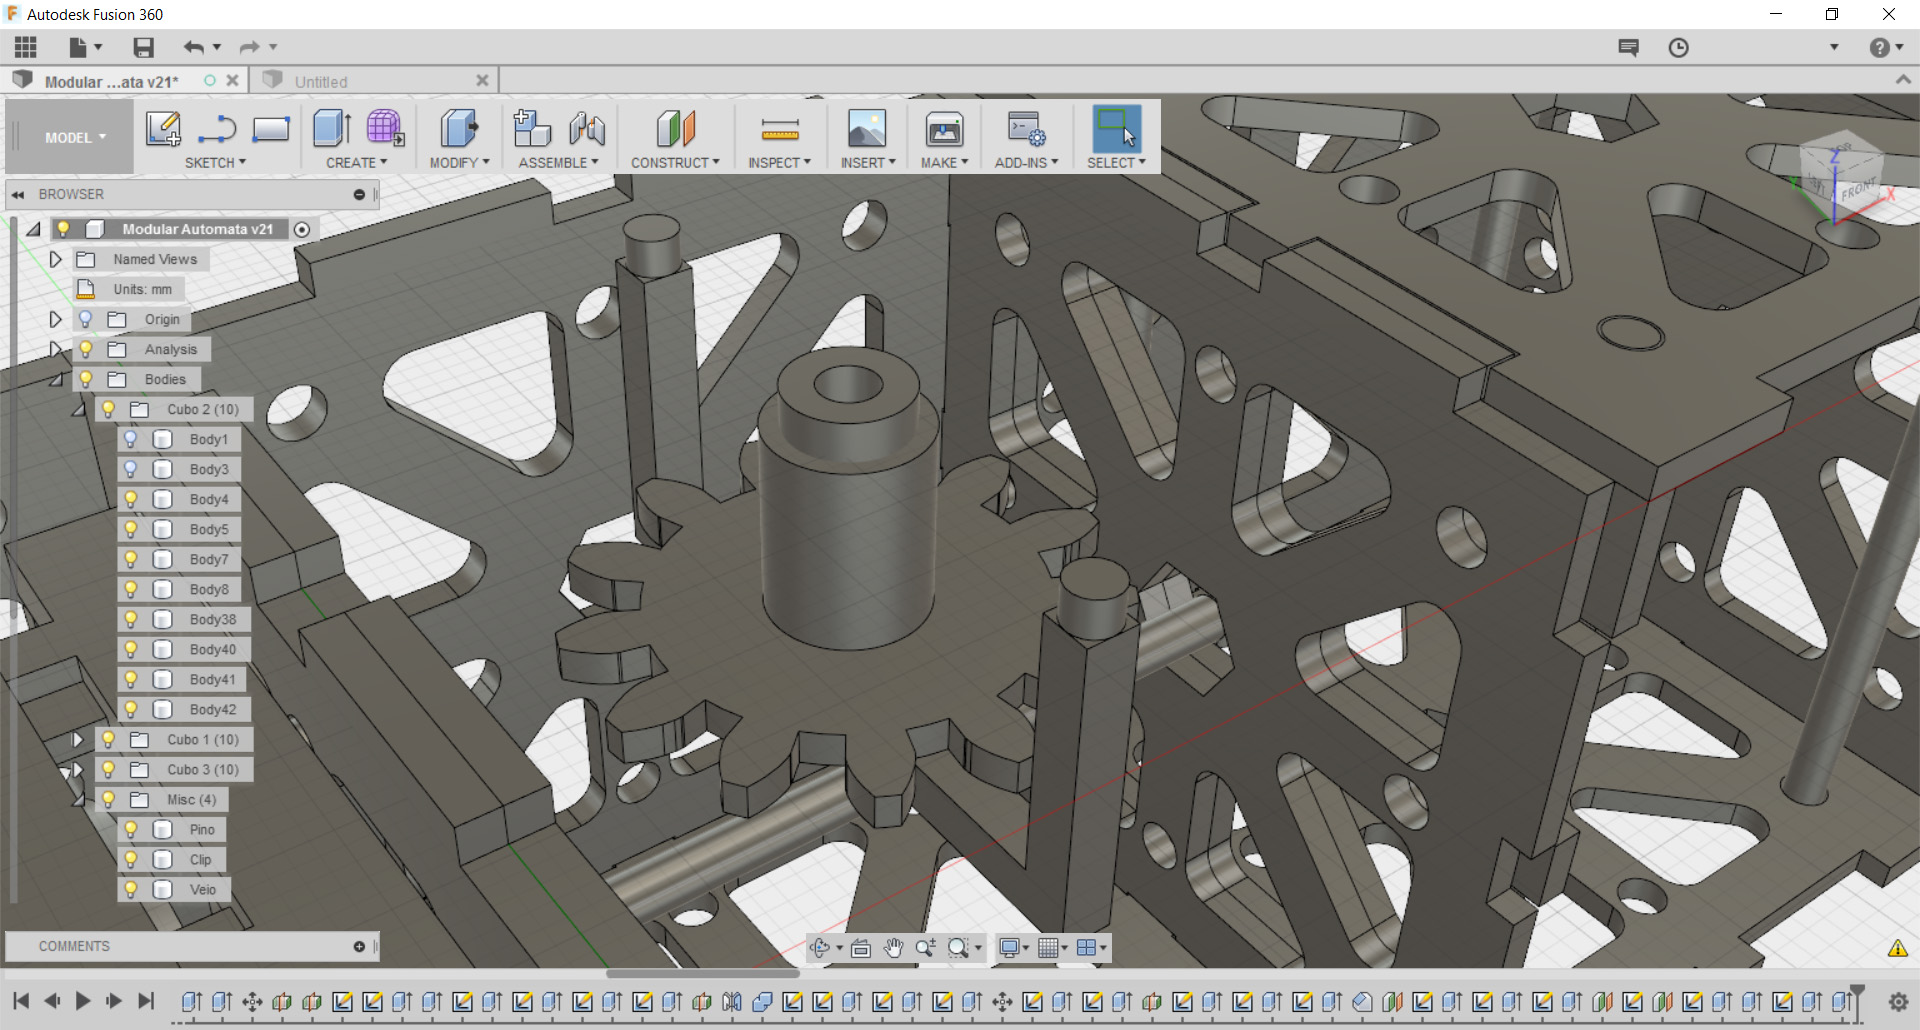This screenshot has width=1920, height=1030.
Task: Open the CONSTRUCT menu
Action: coord(674,162)
